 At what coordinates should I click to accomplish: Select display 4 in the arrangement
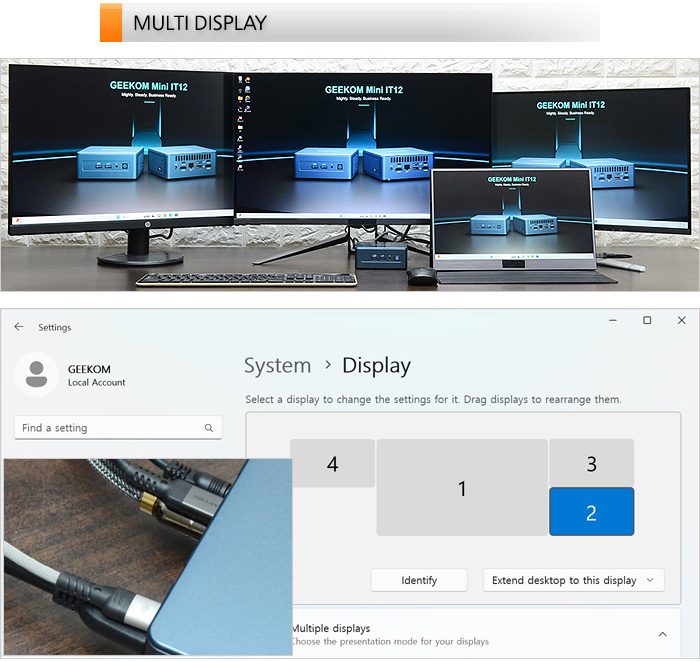tap(333, 463)
